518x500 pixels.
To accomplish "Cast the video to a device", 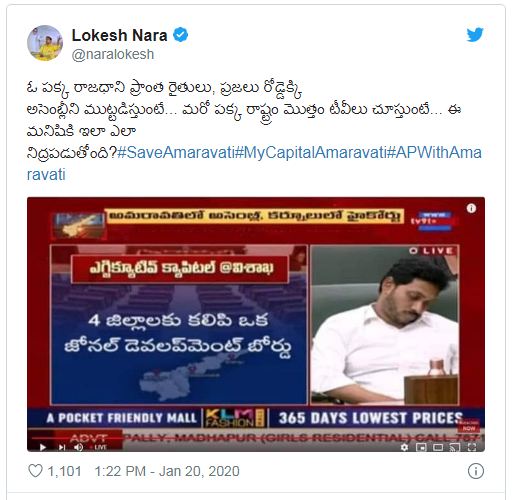I will click(x=455, y=447).
